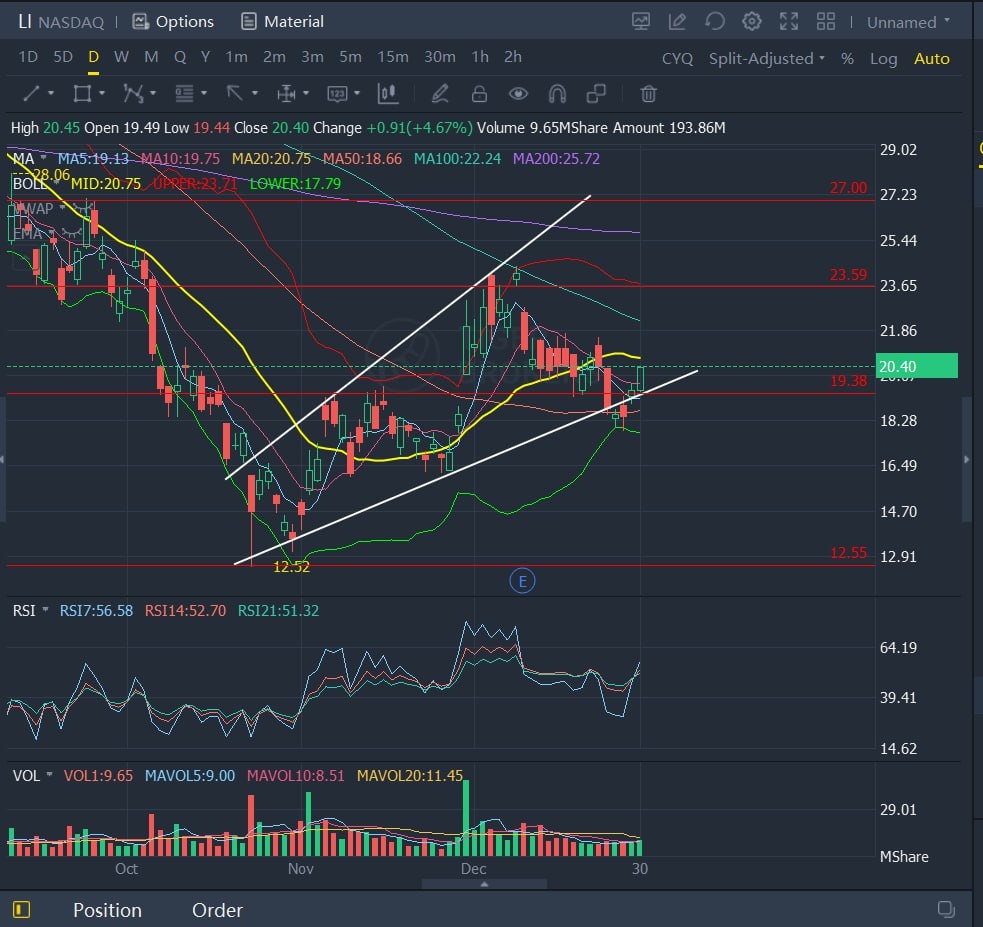This screenshot has height=927, width=983.
Task: Open the multi-chart grid layout icon
Action: [x=826, y=21]
